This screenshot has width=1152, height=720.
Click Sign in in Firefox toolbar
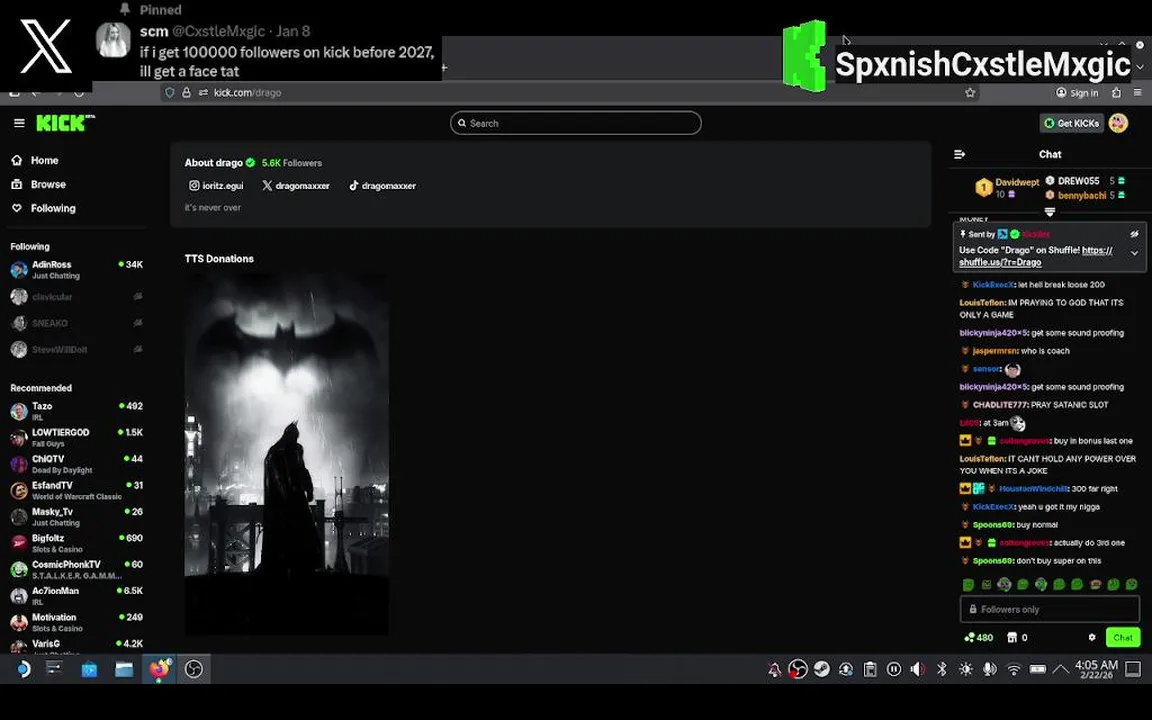[x=1077, y=93]
